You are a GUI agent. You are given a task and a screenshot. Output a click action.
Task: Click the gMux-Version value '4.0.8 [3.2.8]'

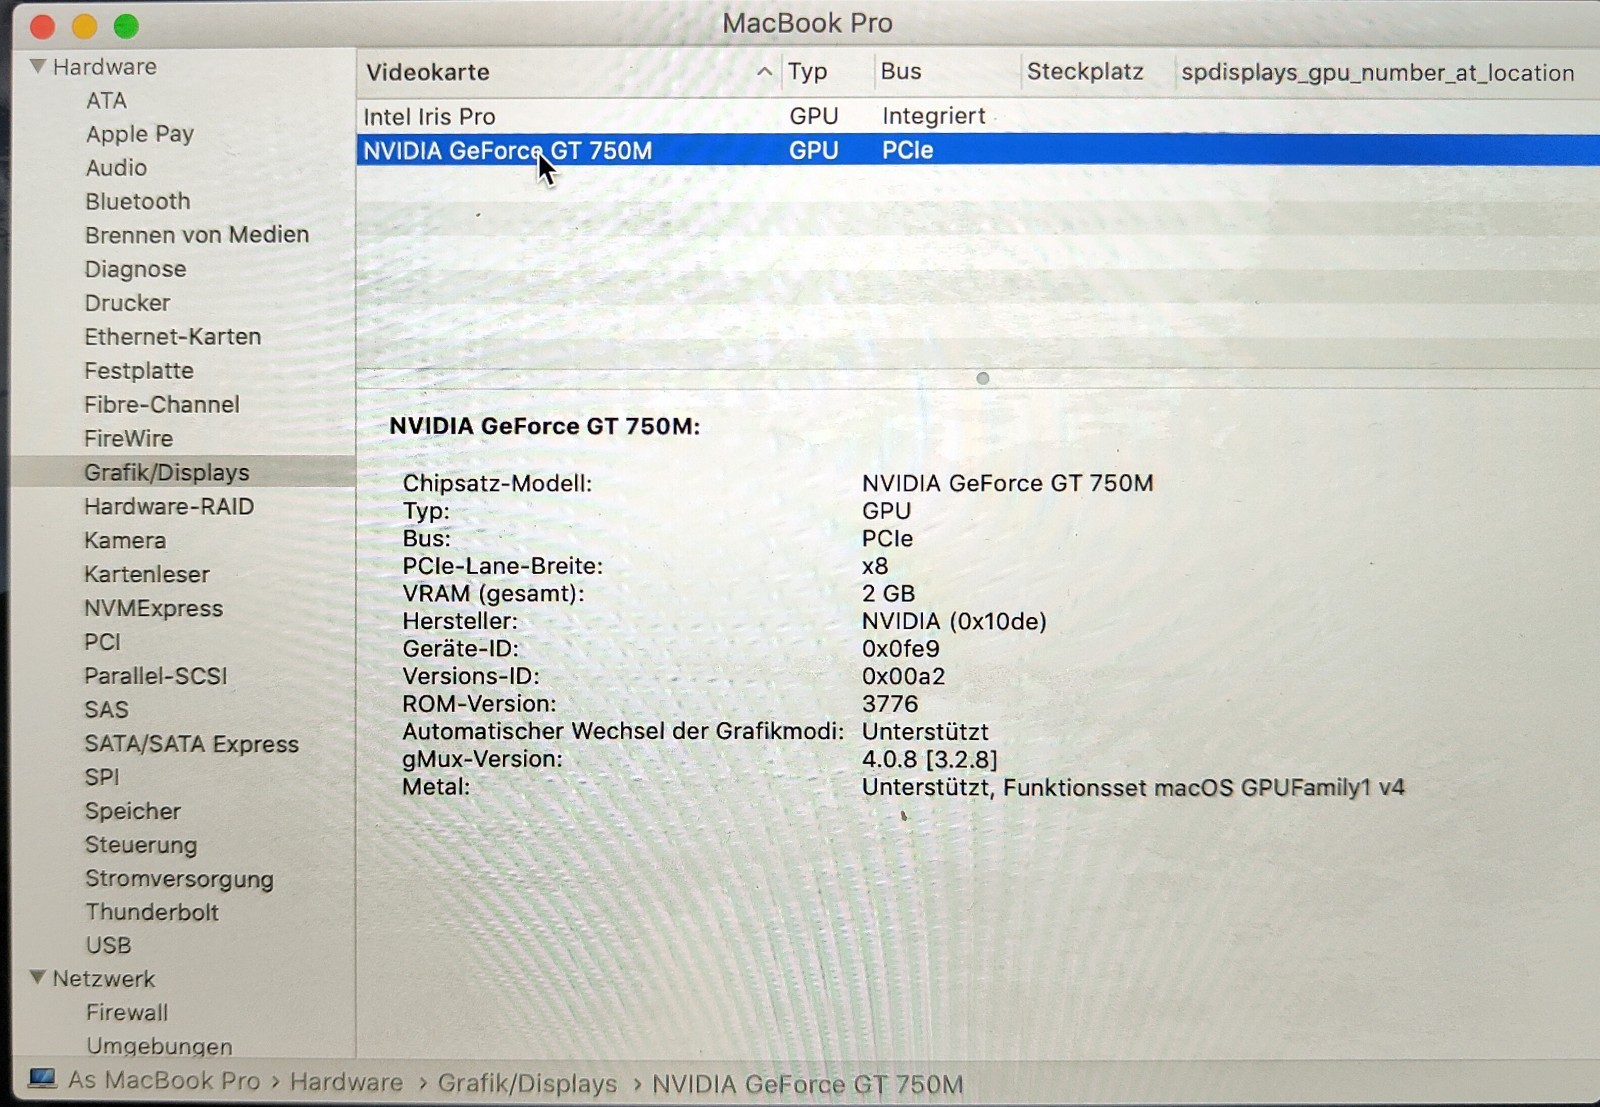click(x=930, y=759)
